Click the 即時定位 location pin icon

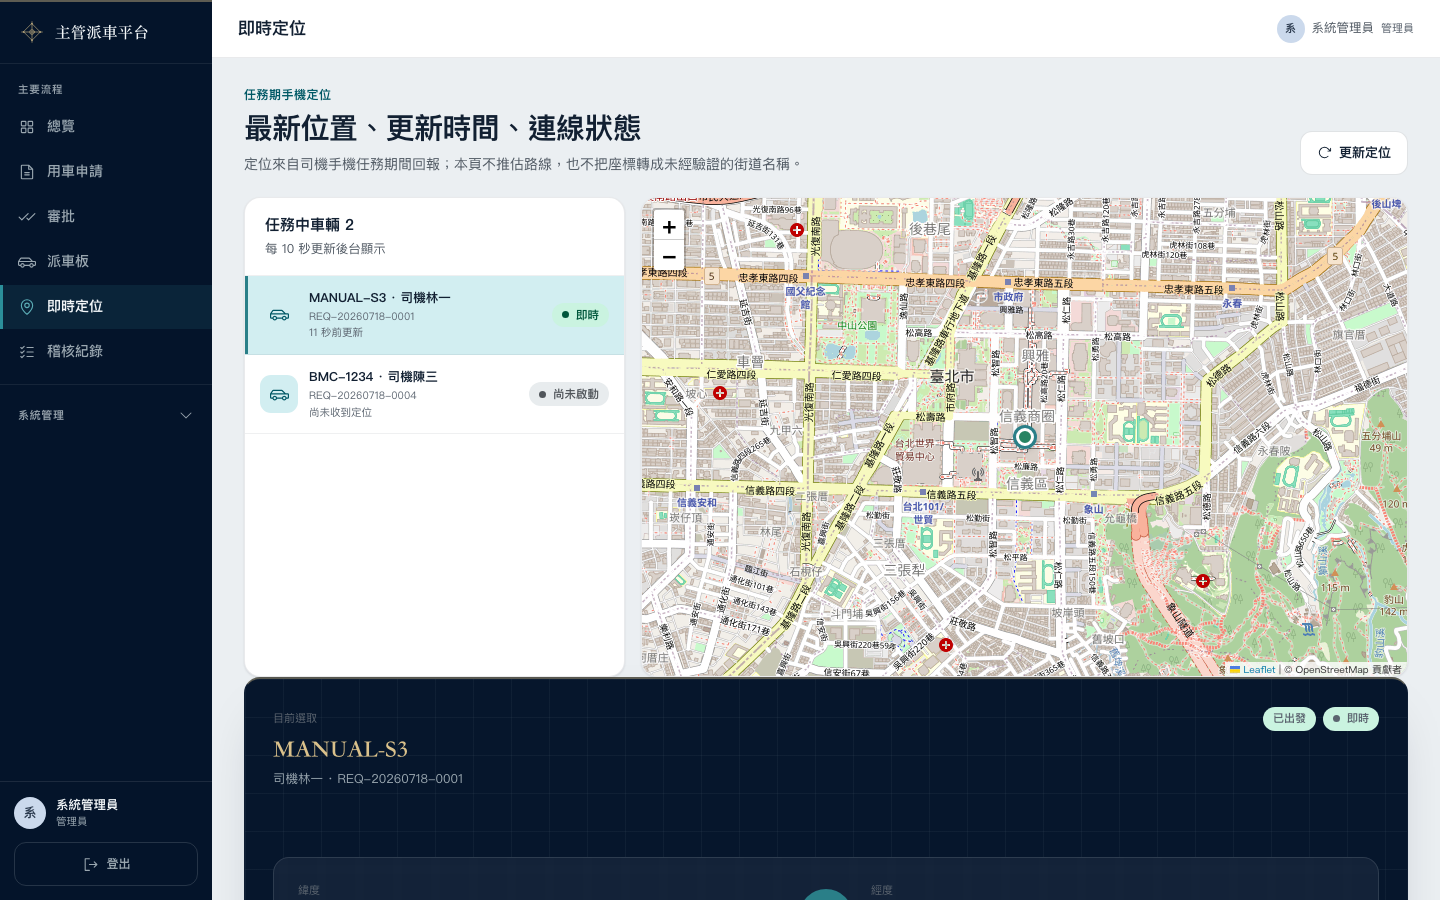pos(27,307)
